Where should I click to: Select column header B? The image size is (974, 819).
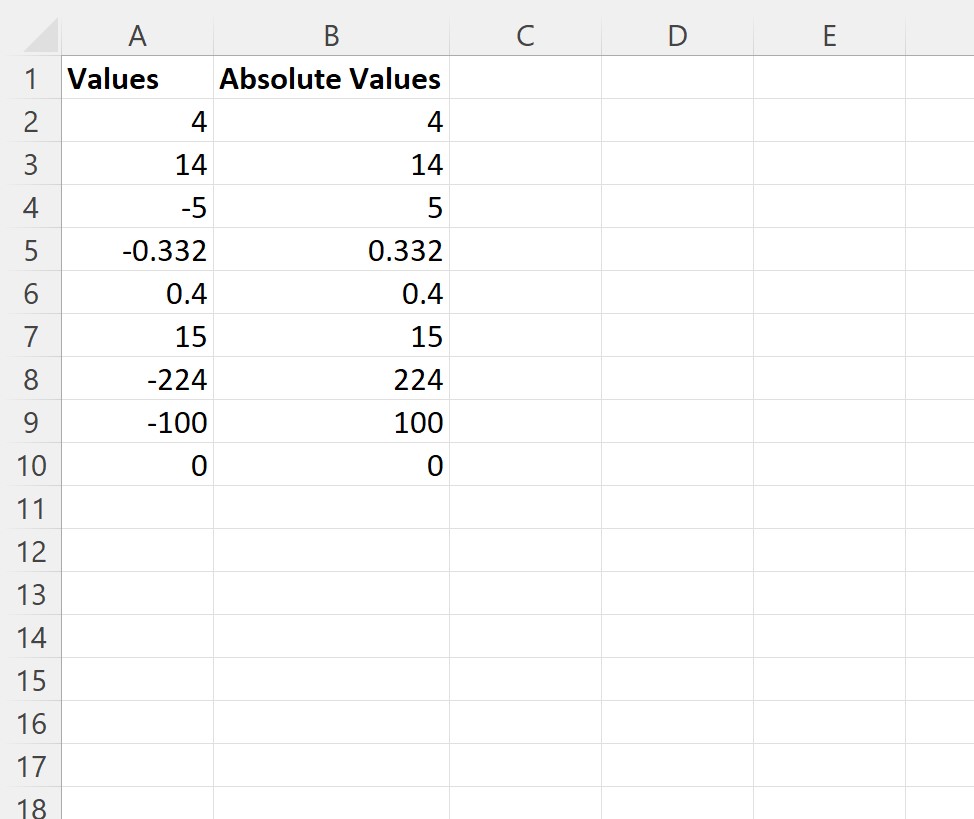330,35
